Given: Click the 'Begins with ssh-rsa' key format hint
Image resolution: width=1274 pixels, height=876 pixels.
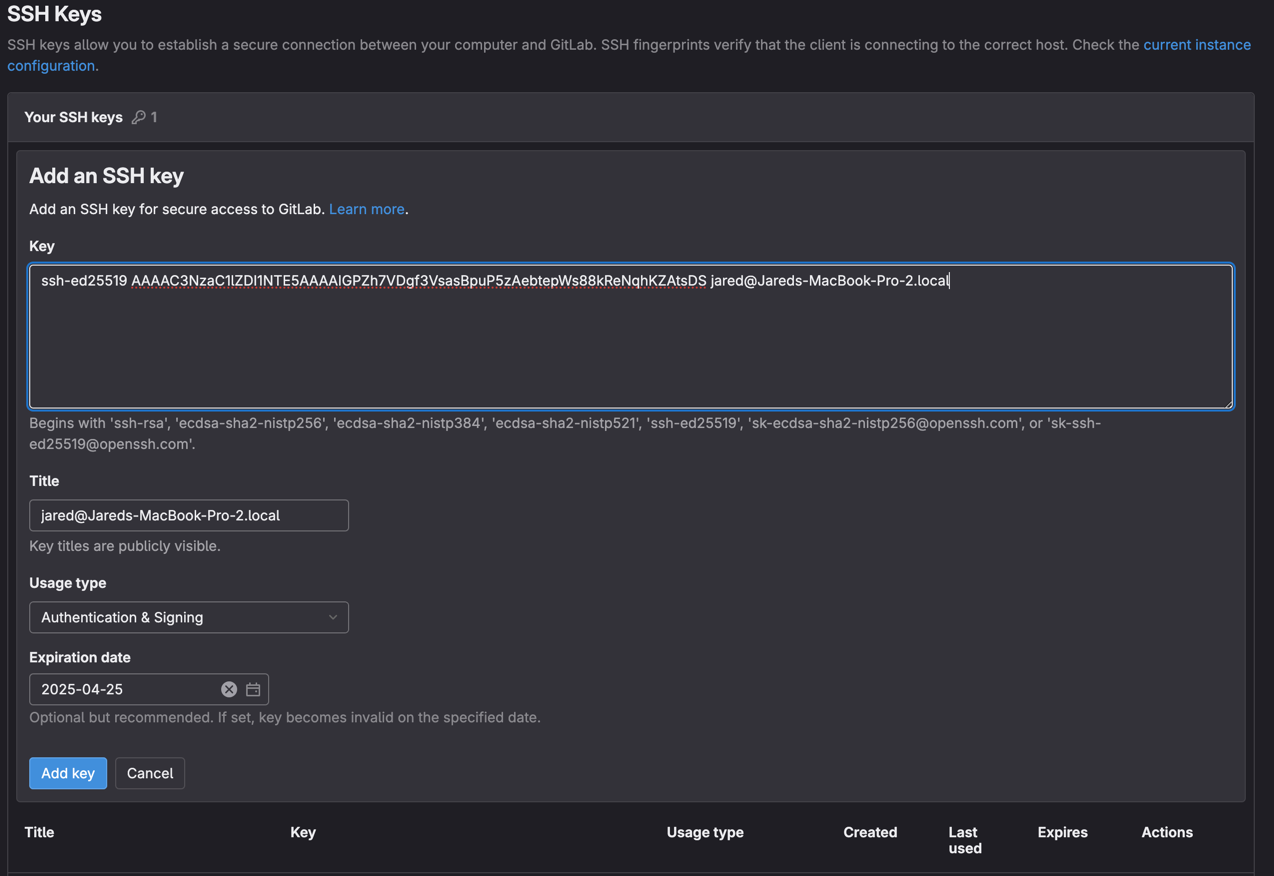Looking at the screenshot, I should [565, 433].
